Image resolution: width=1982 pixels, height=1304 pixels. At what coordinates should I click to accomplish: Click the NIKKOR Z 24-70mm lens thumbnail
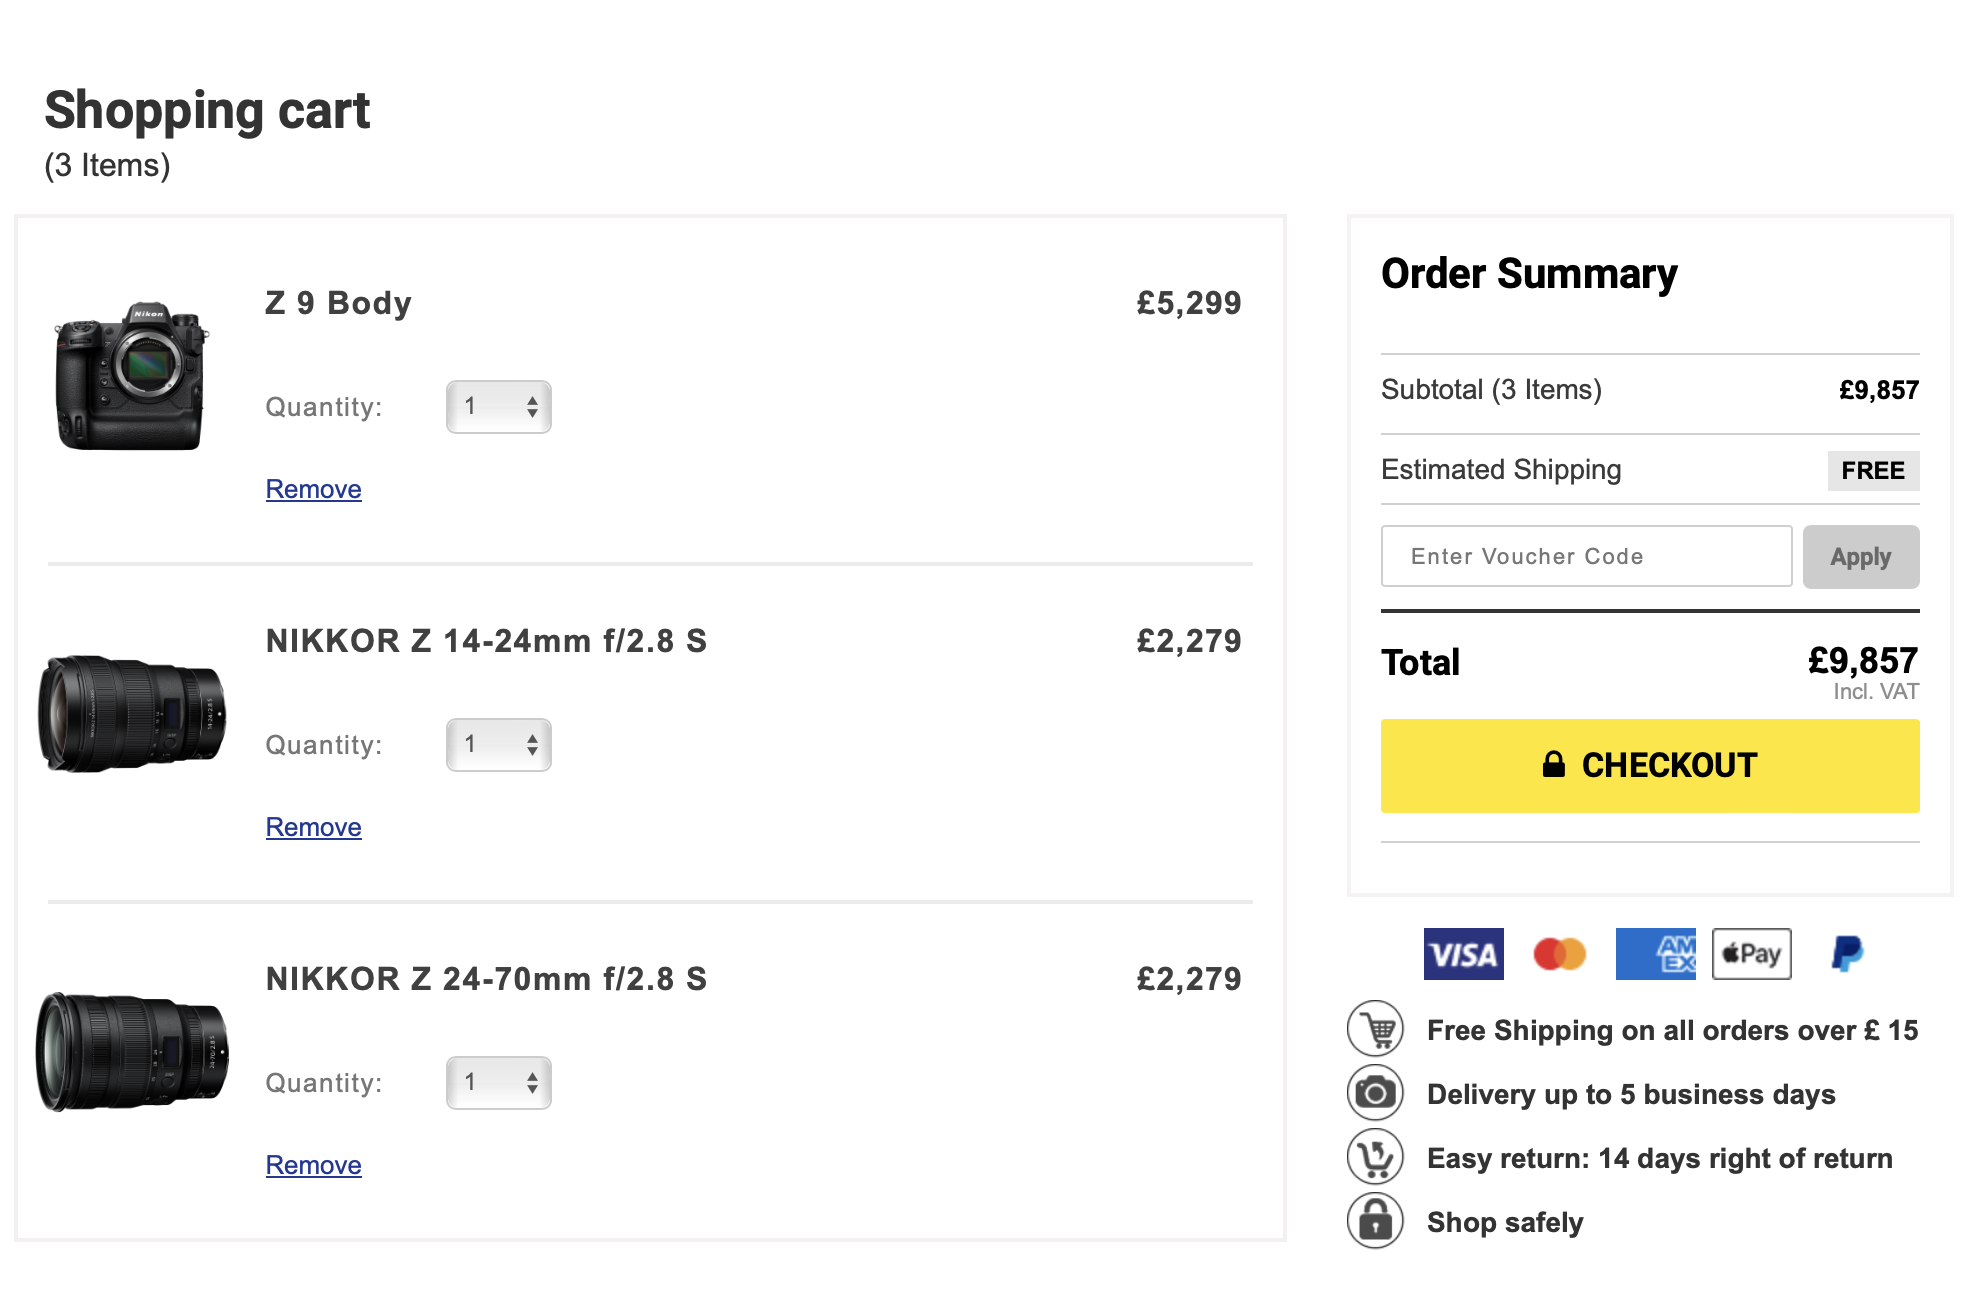click(132, 1051)
